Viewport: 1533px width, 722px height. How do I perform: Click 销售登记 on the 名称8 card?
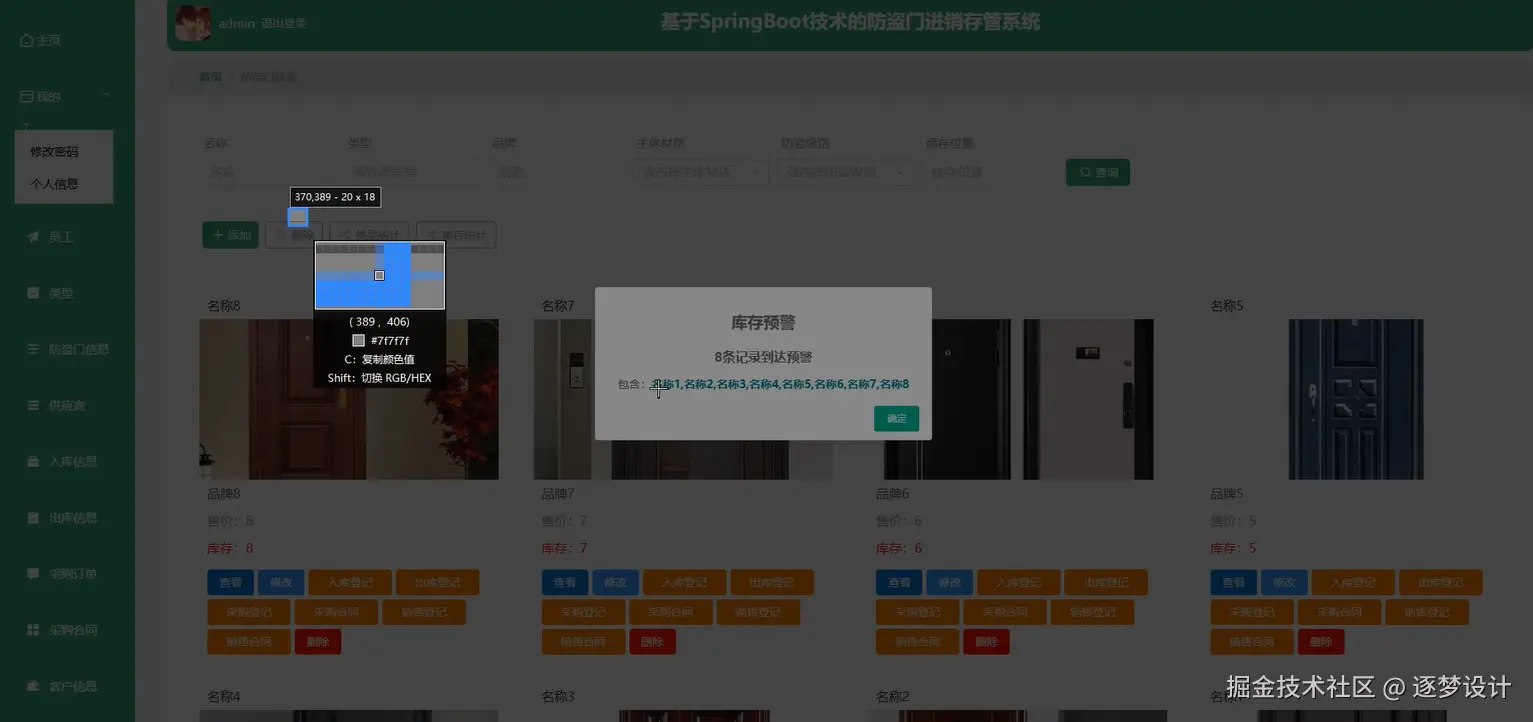coord(424,612)
